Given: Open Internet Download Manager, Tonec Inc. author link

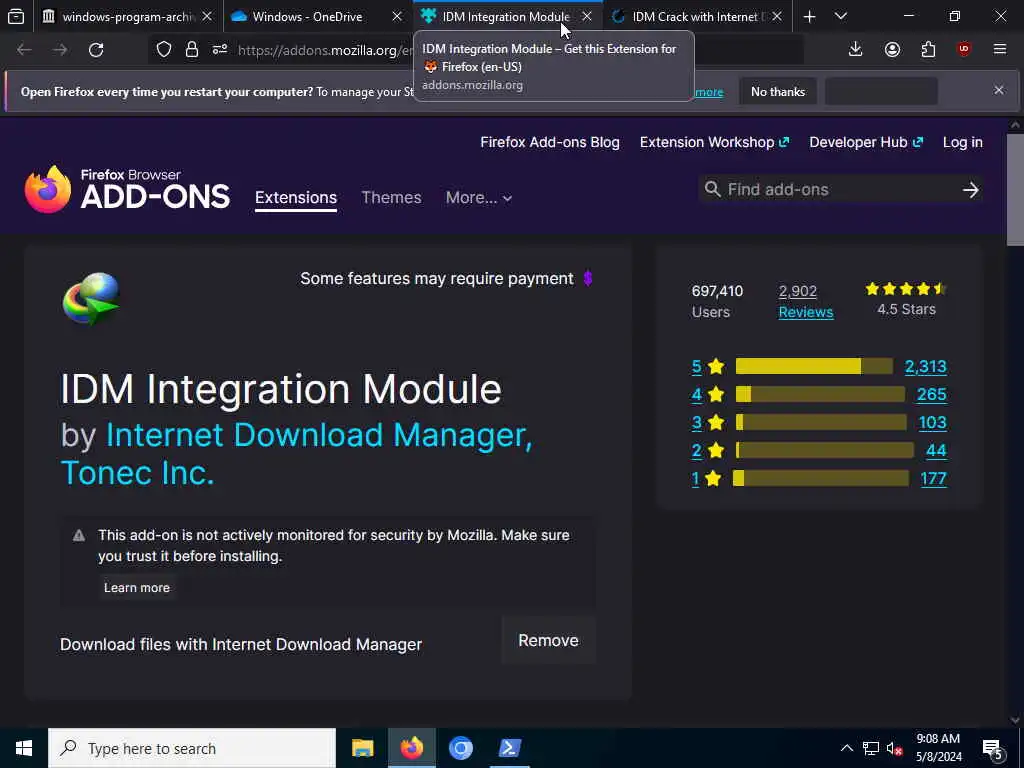Looking at the screenshot, I should click(x=296, y=454).
